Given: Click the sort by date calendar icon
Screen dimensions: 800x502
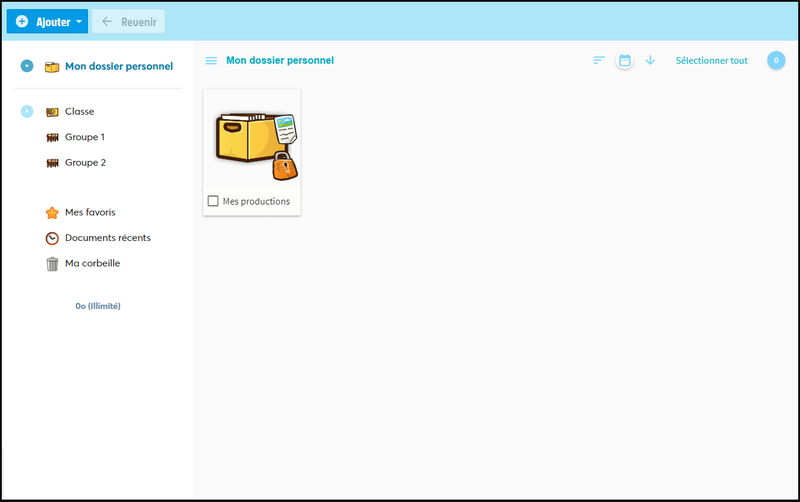Looking at the screenshot, I should (625, 61).
